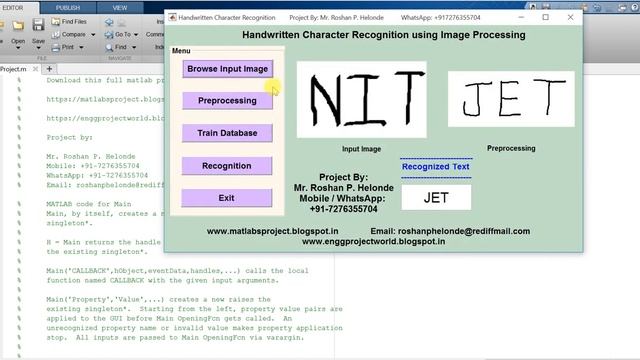This screenshot has height=360, width=640.
Task: Click the Recognition button
Action: coord(227,166)
